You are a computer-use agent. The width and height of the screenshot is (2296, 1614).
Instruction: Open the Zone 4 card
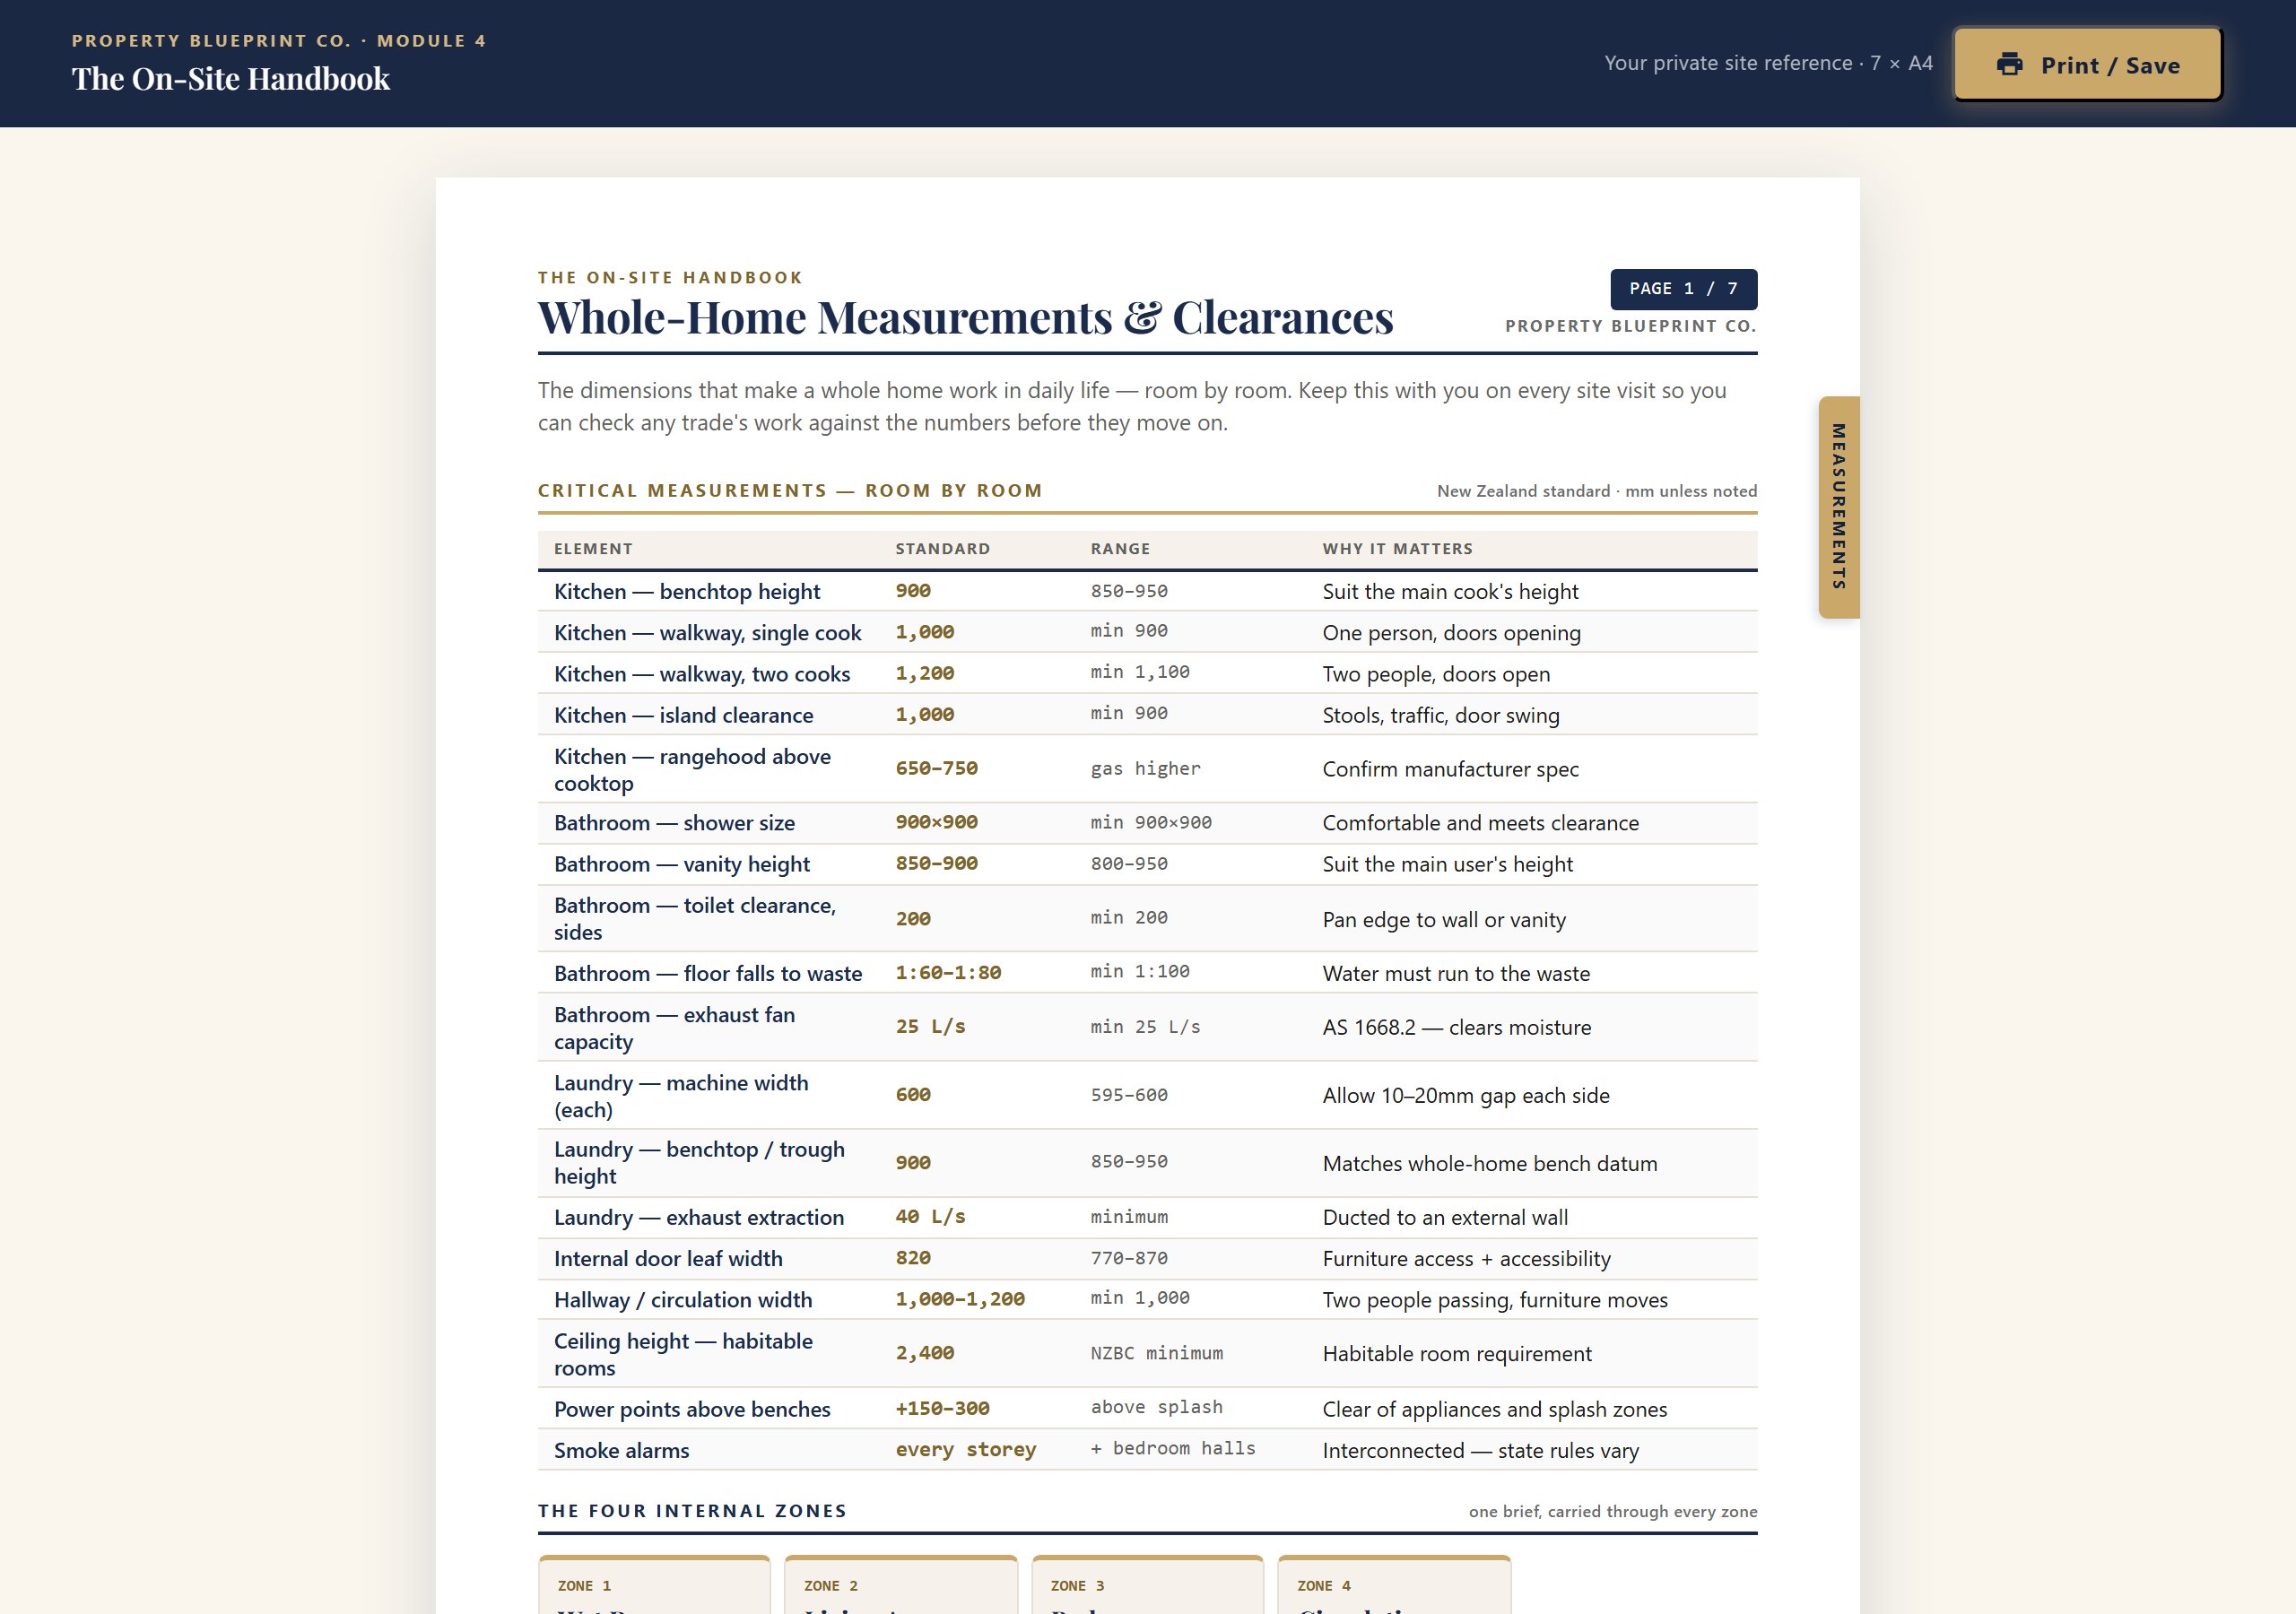pos(1394,1585)
